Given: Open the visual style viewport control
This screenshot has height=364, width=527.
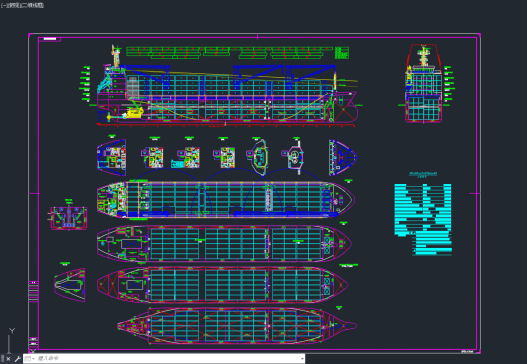Looking at the screenshot, I should coord(32,5).
